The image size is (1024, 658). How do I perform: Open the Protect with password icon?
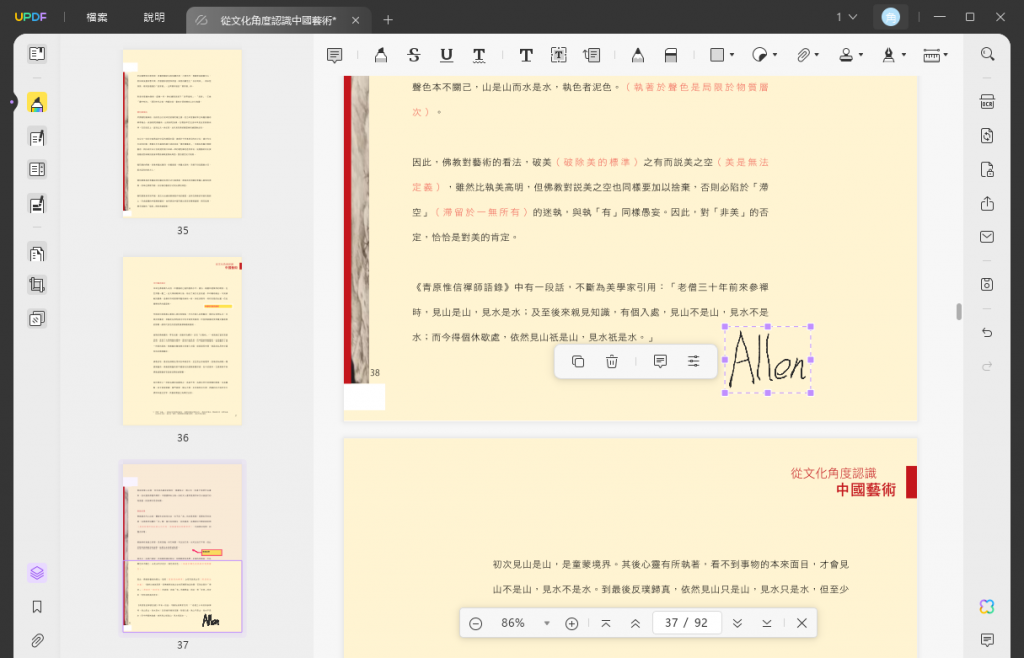click(x=987, y=170)
